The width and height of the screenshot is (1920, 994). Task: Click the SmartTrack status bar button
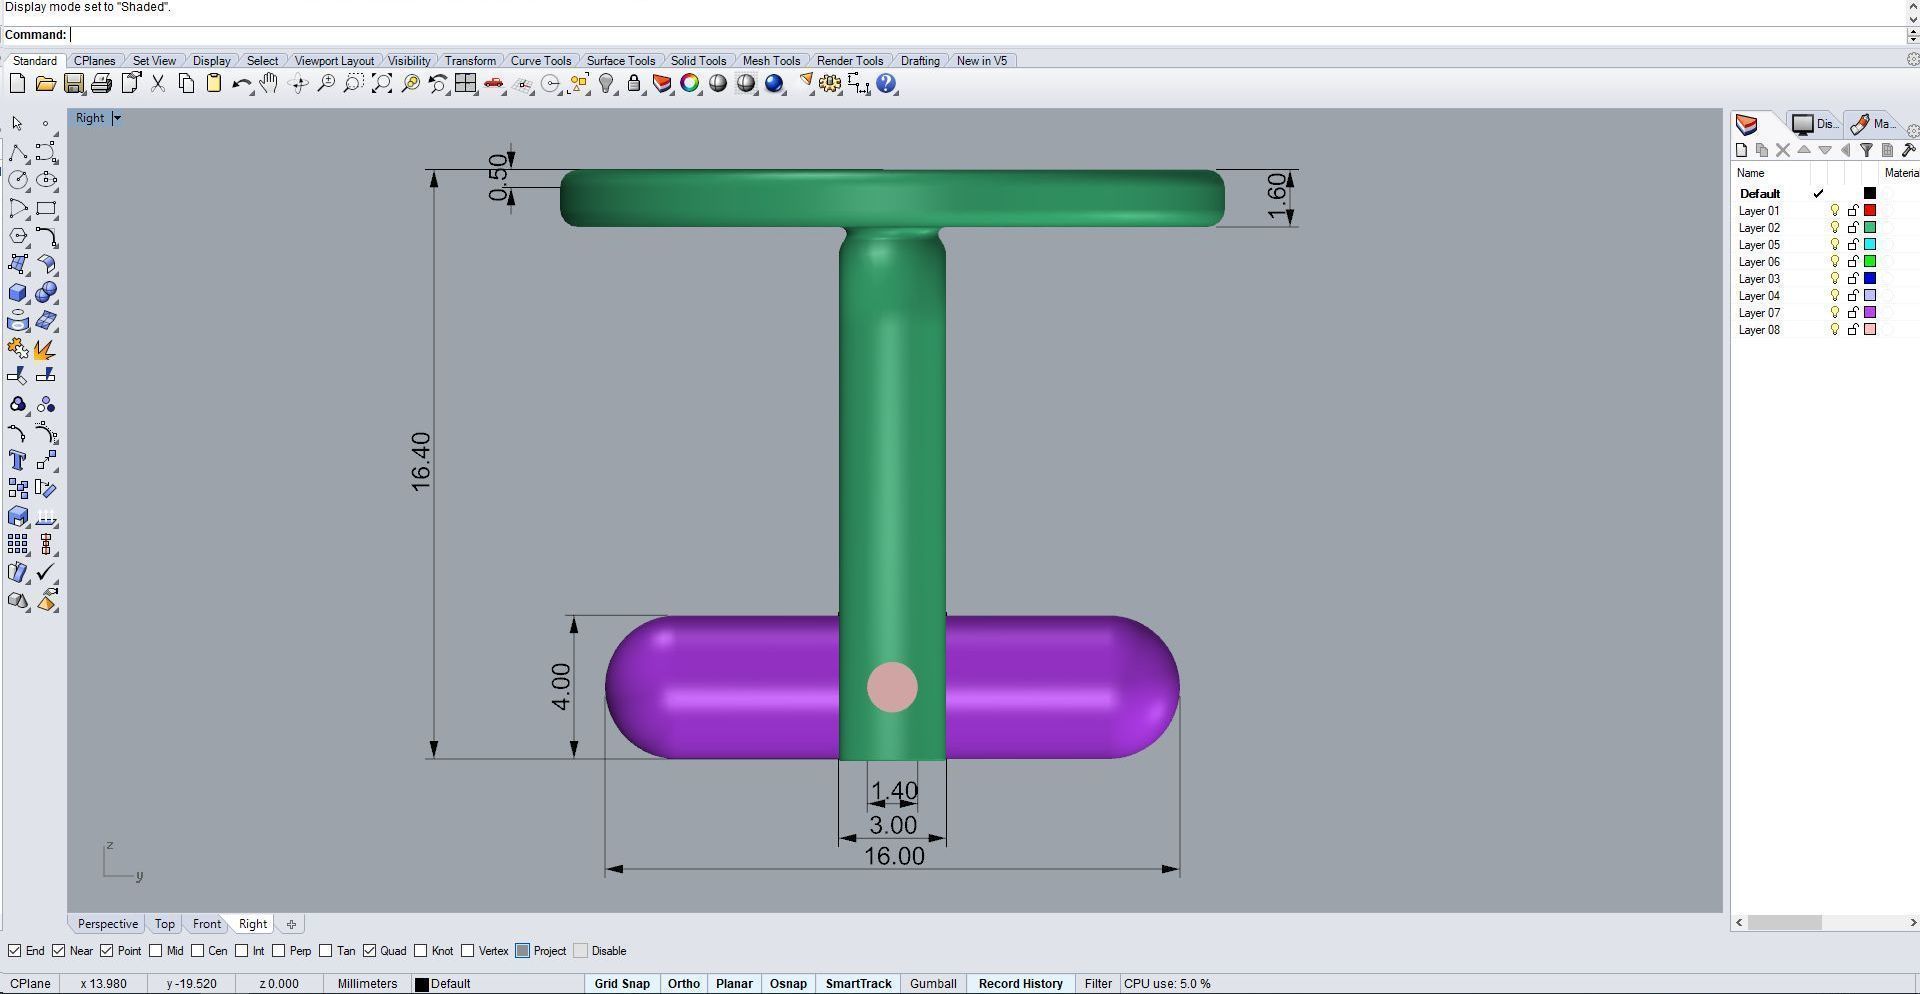[859, 984]
